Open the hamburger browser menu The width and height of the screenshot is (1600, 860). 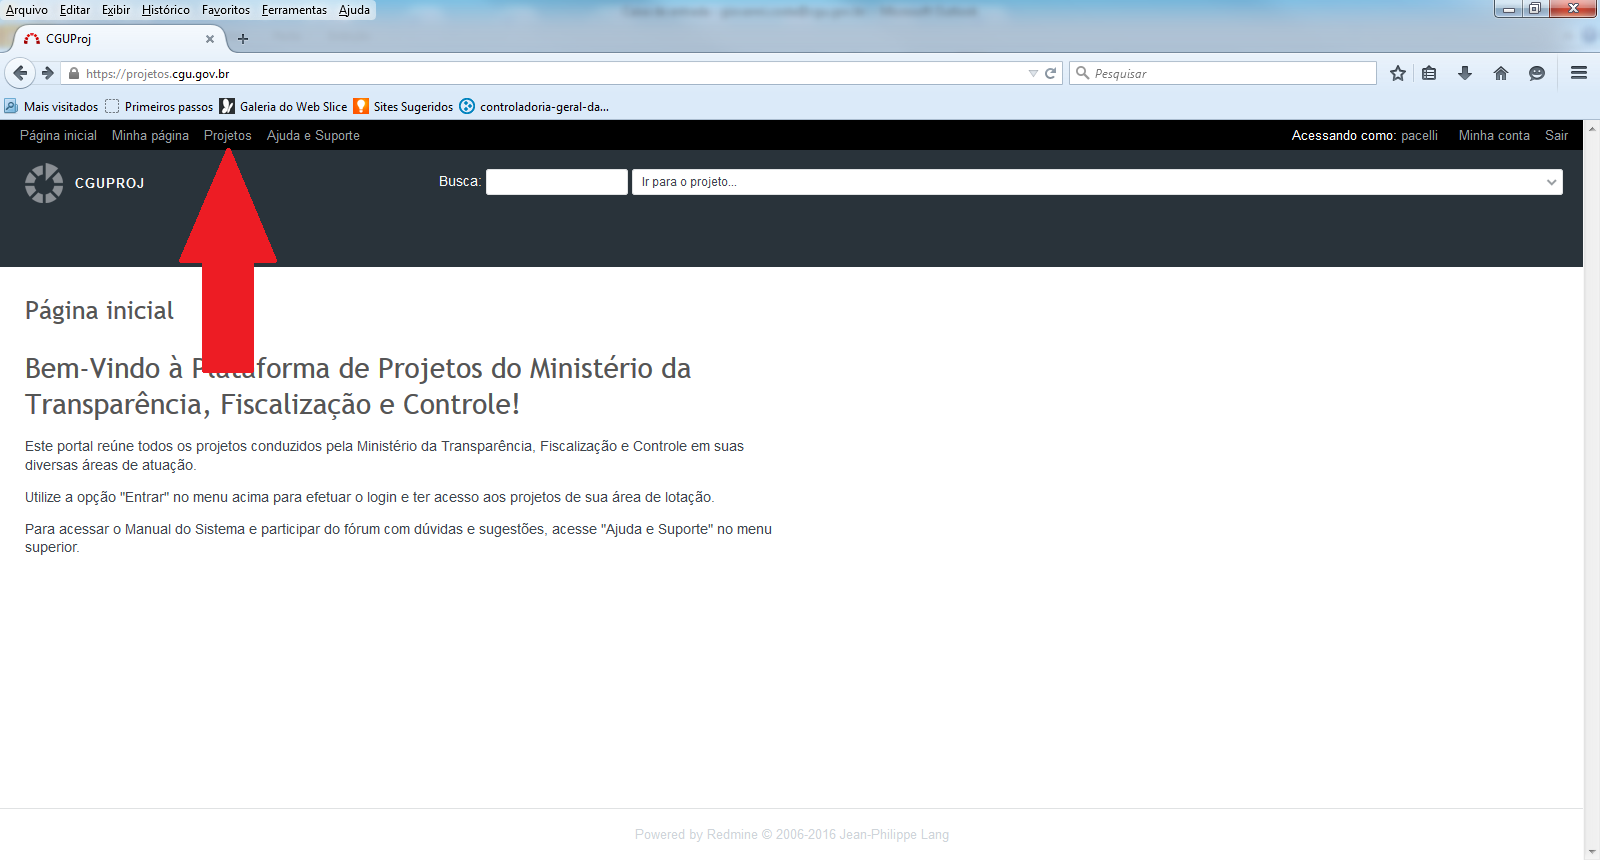point(1579,73)
